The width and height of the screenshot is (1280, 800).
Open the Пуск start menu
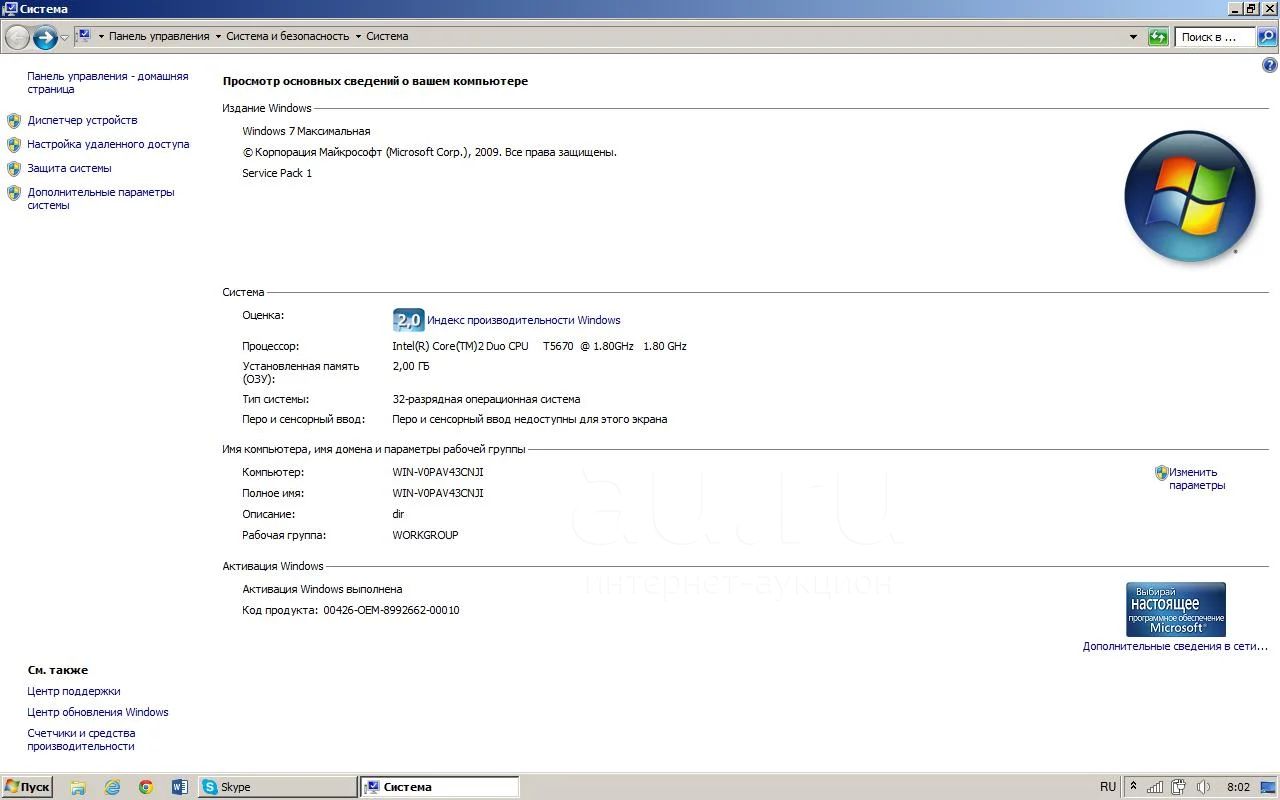coord(27,787)
